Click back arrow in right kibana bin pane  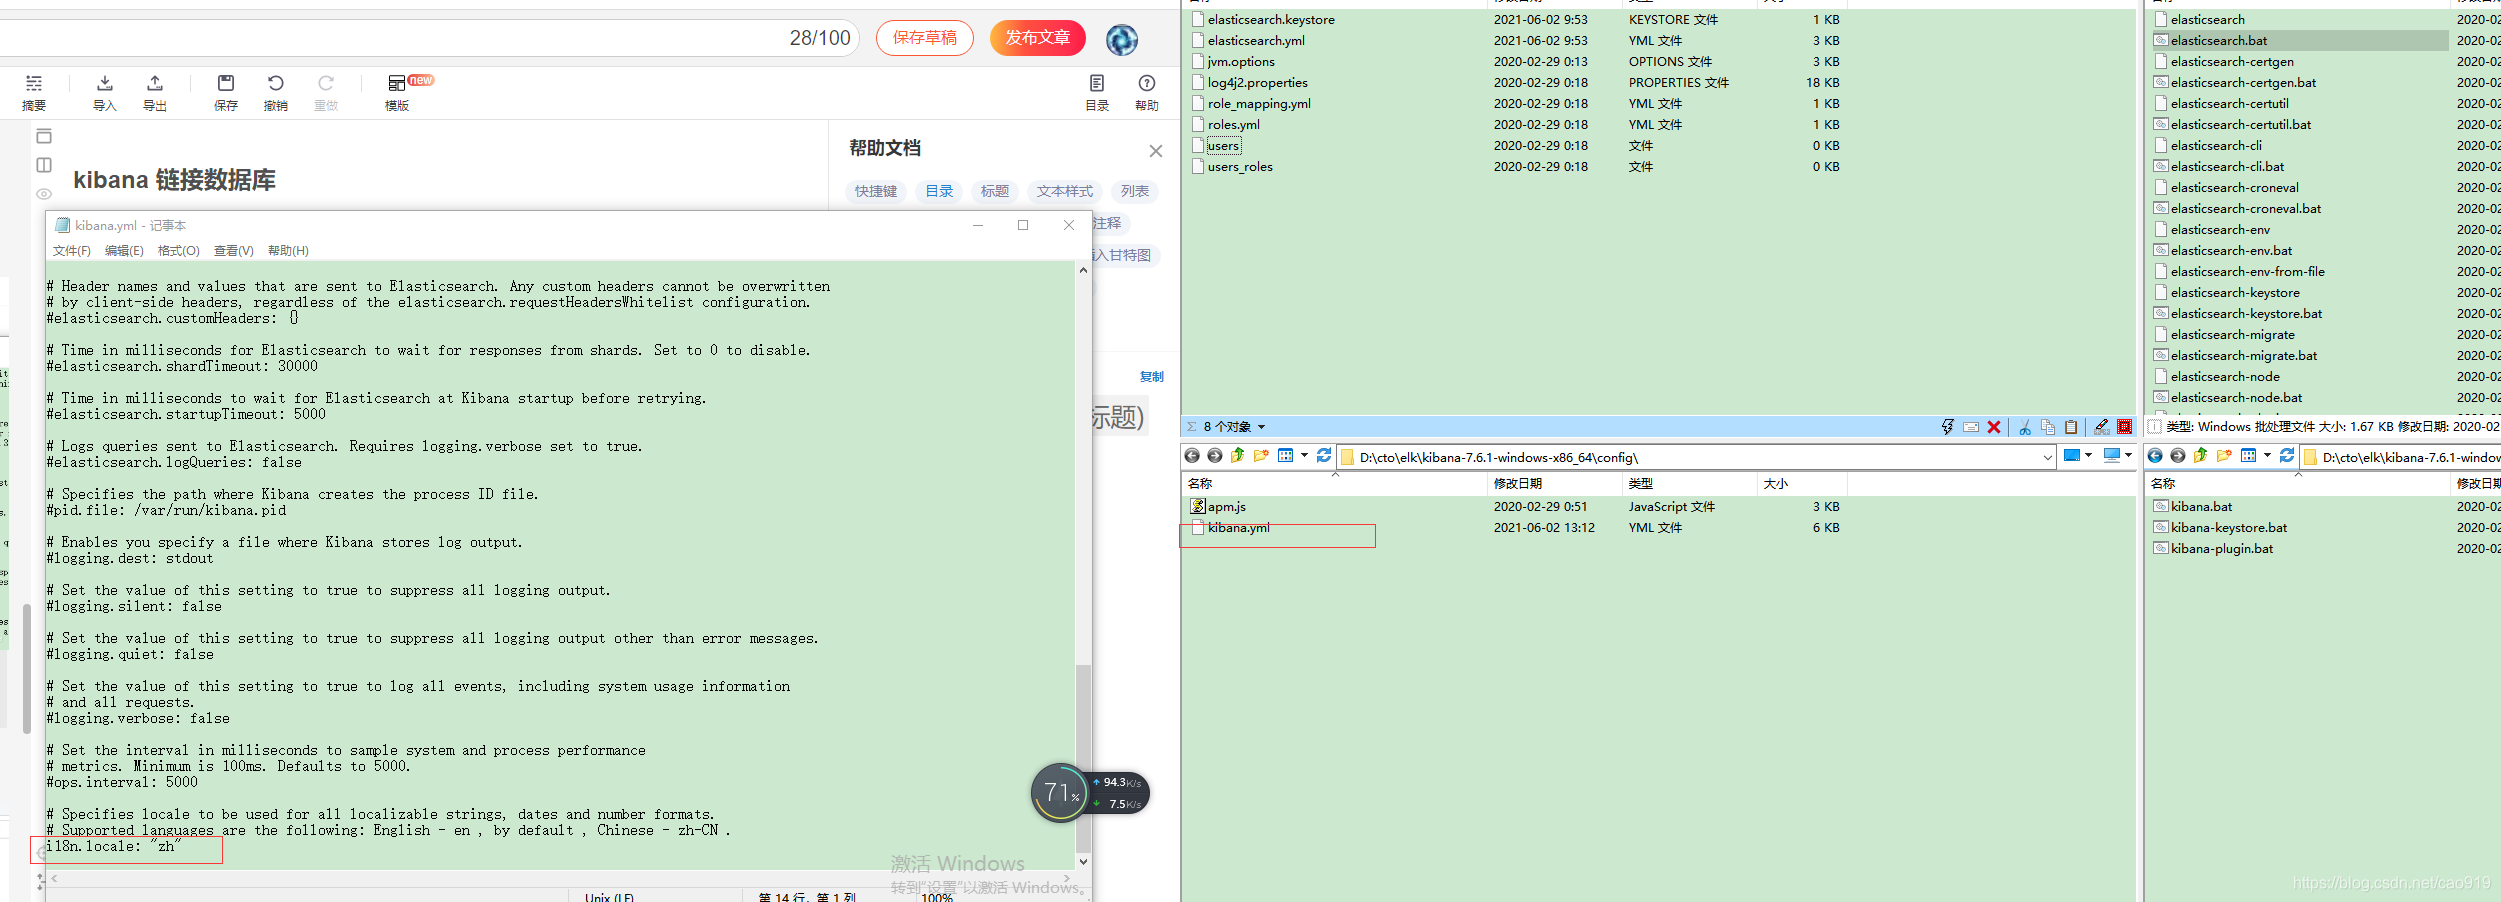point(2155,456)
